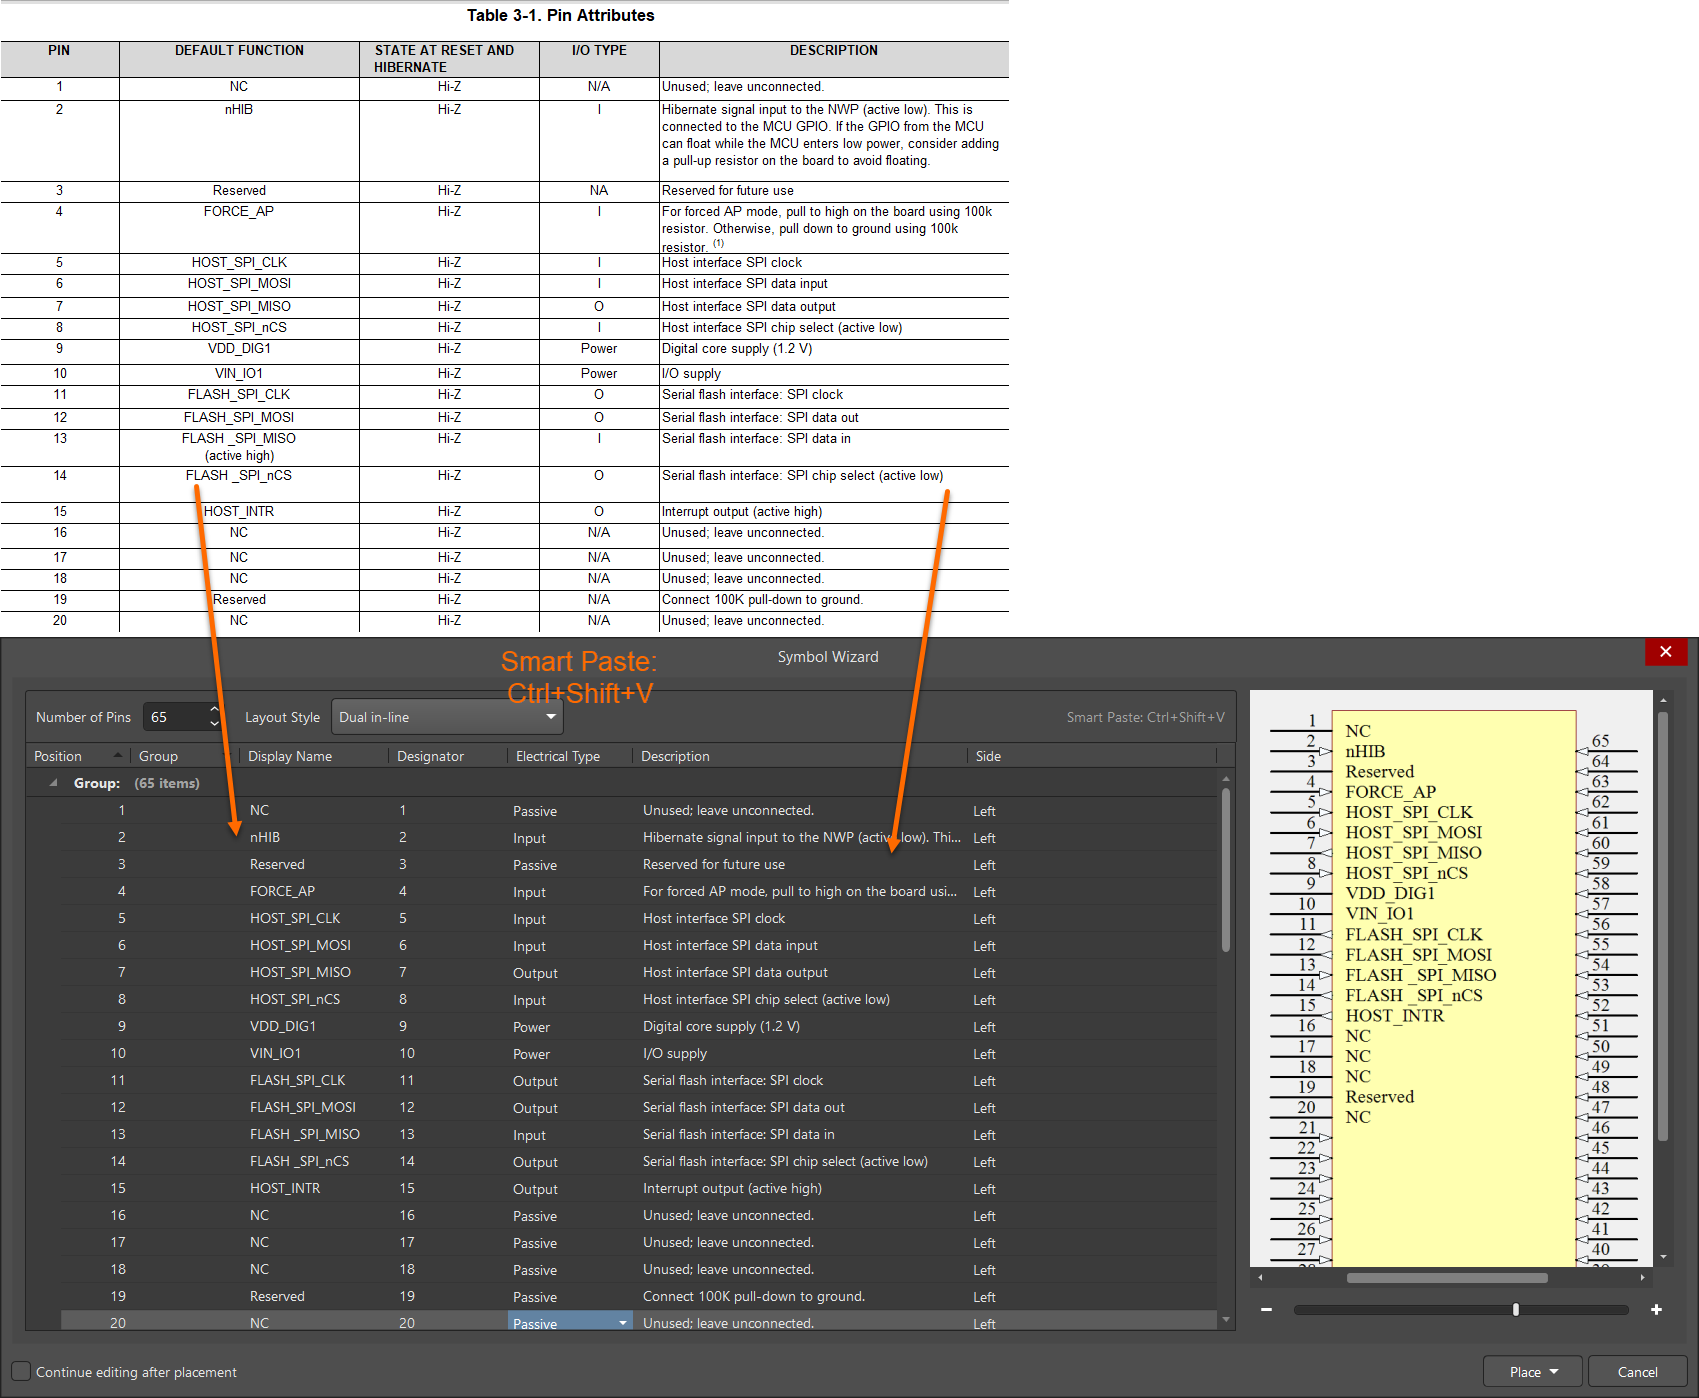Collapse the Group of 65 items

pos(53,783)
